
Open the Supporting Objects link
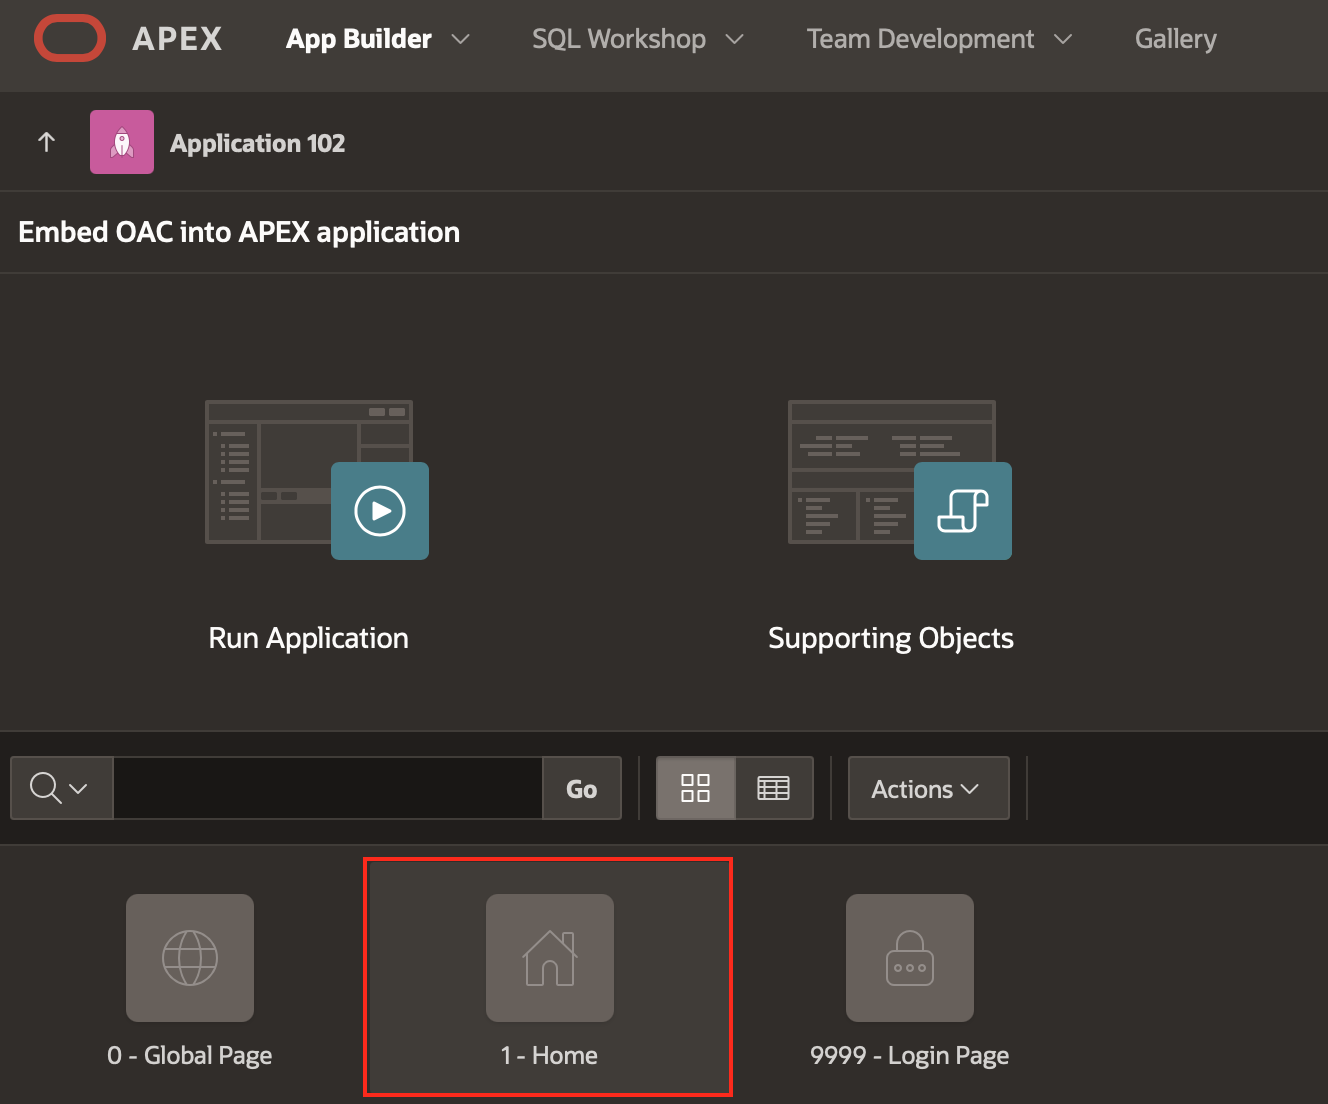[x=891, y=638]
